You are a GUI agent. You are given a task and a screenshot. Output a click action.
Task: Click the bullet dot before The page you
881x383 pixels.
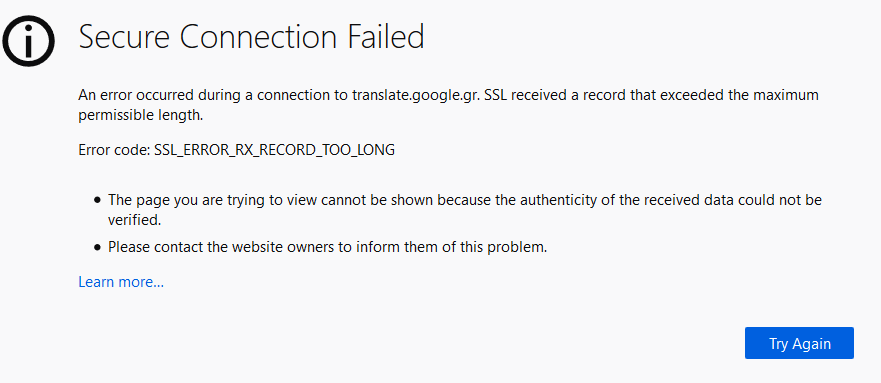pos(98,200)
